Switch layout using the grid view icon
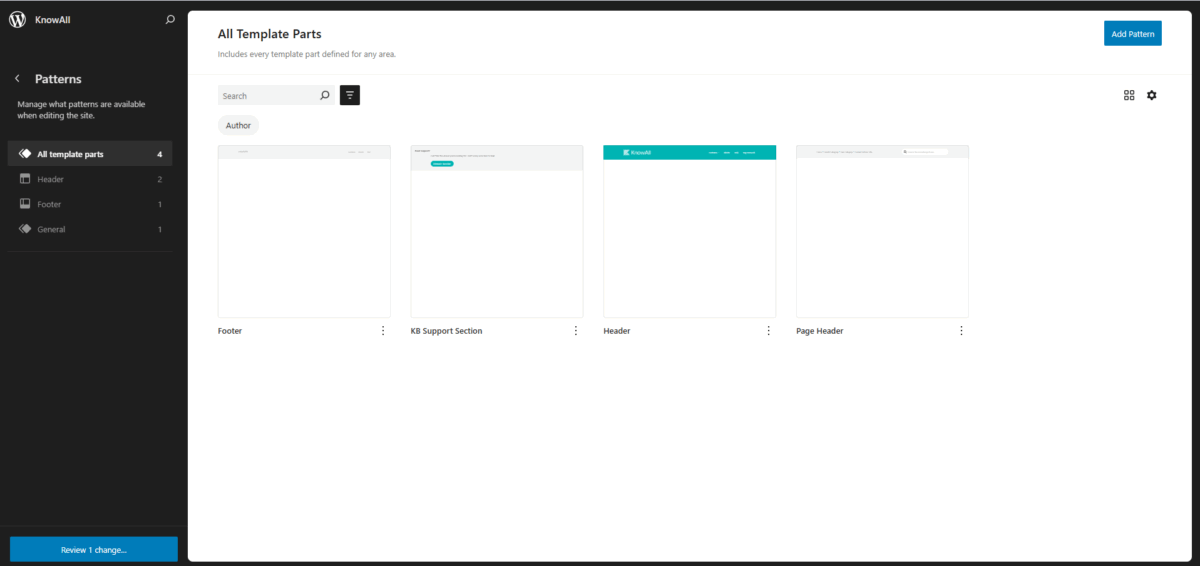The image size is (1200, 566). (1129, 95)
